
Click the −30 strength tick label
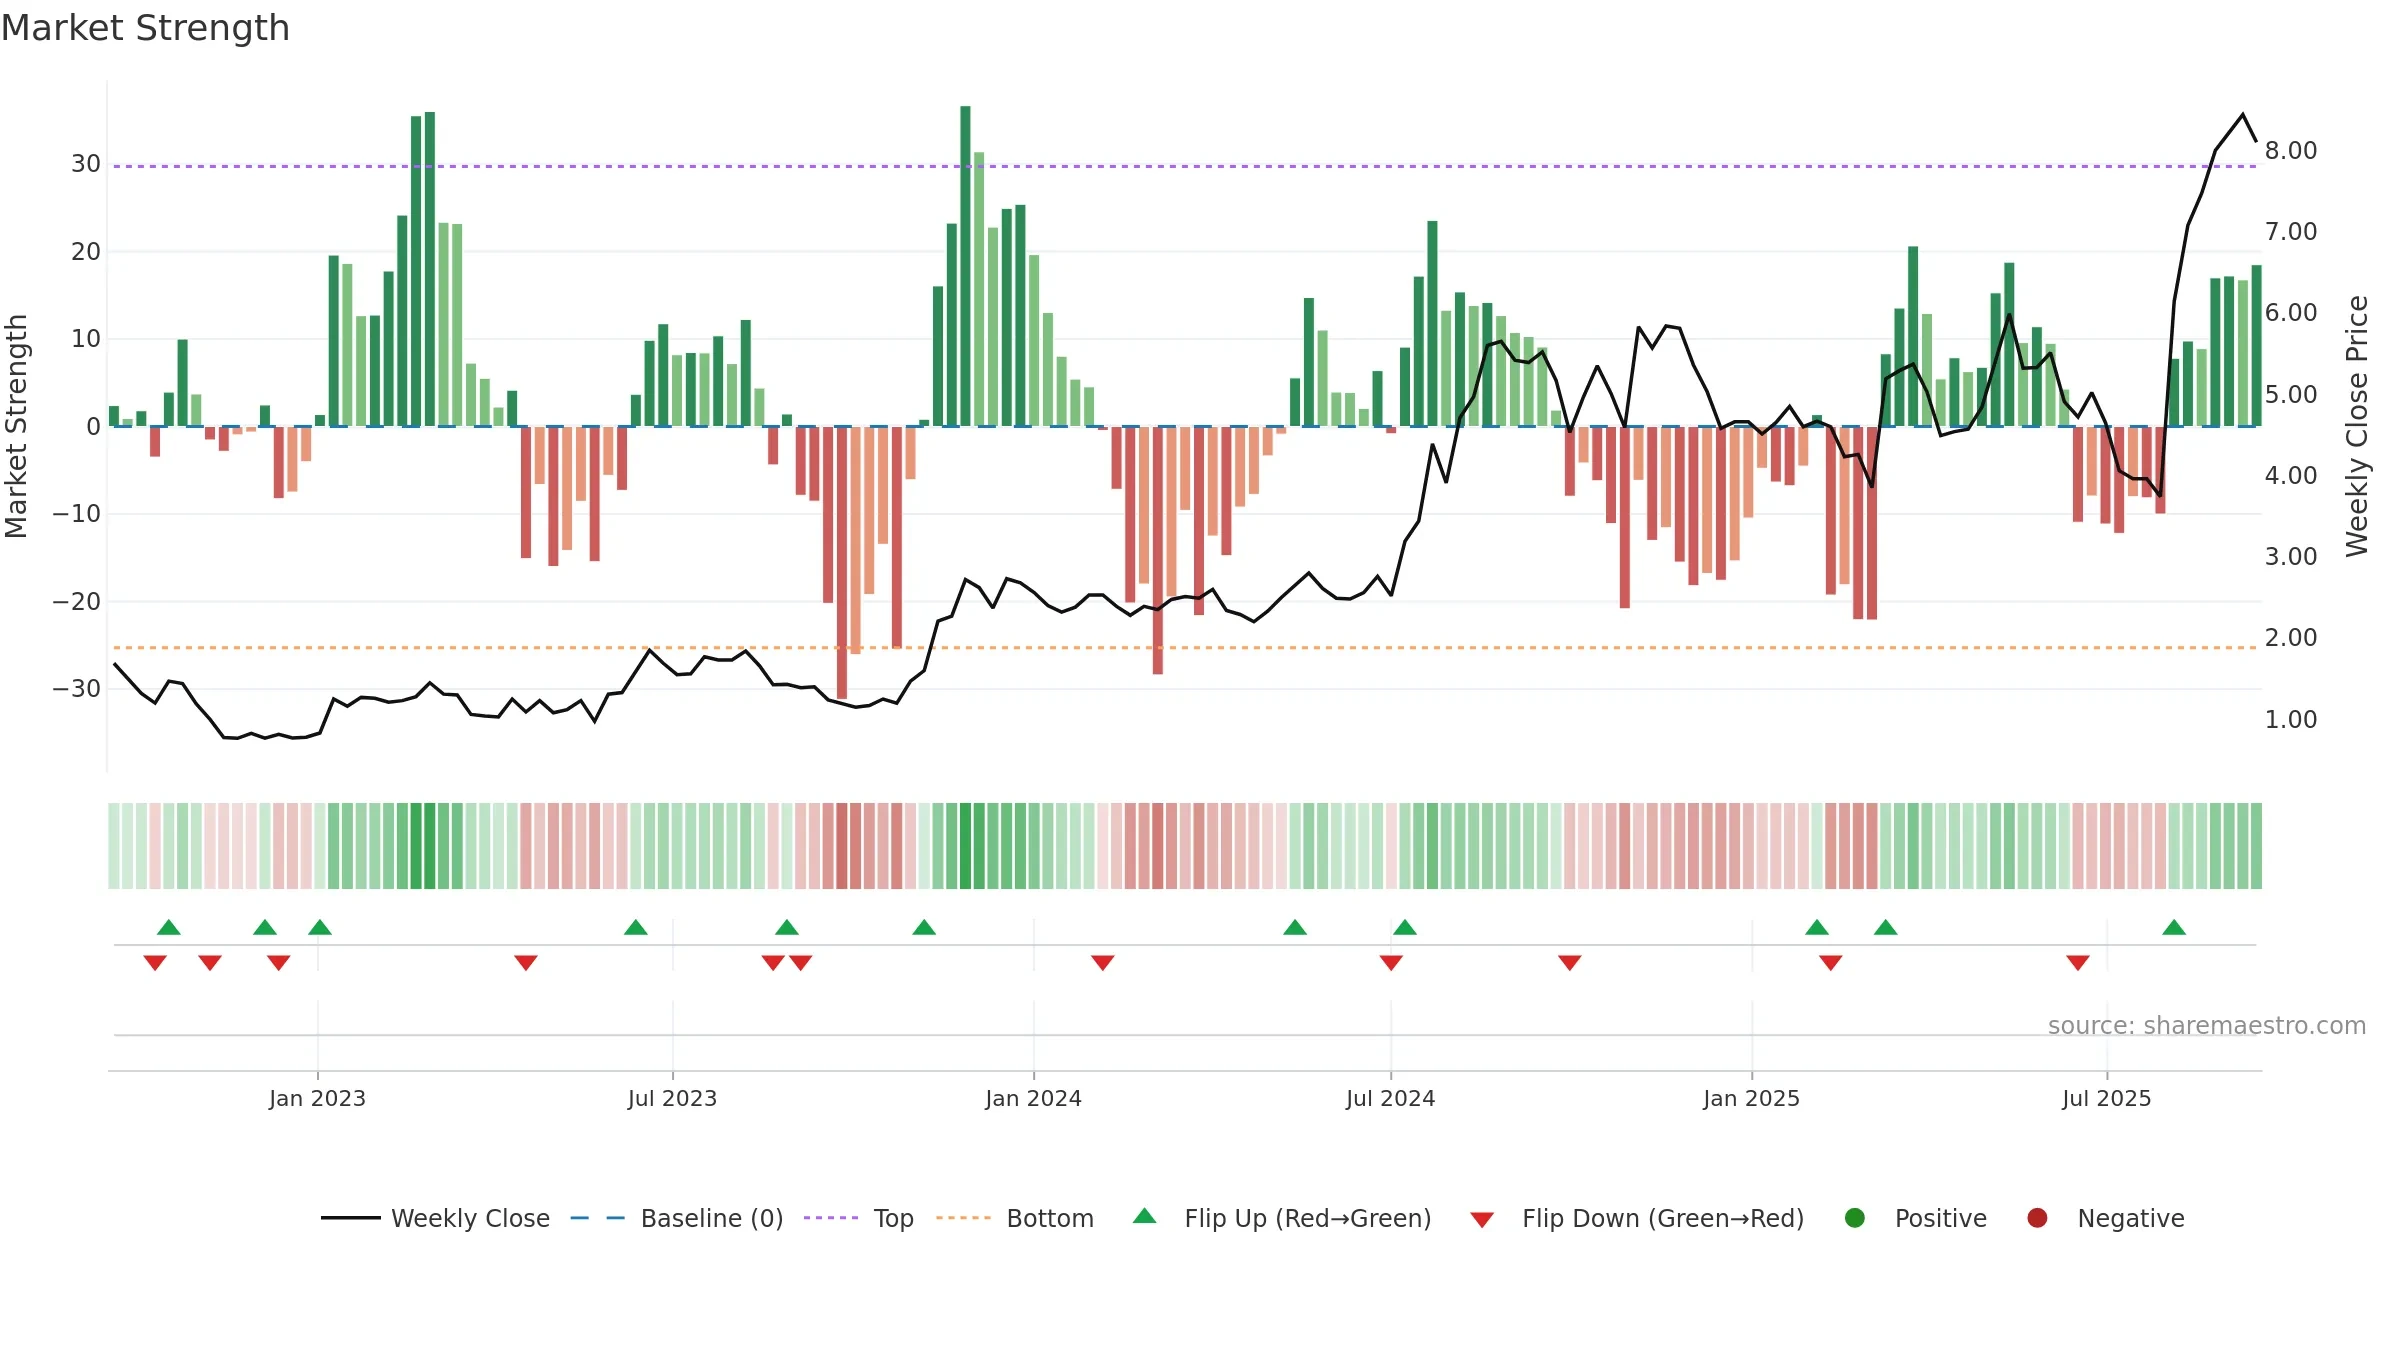(76, 688)
